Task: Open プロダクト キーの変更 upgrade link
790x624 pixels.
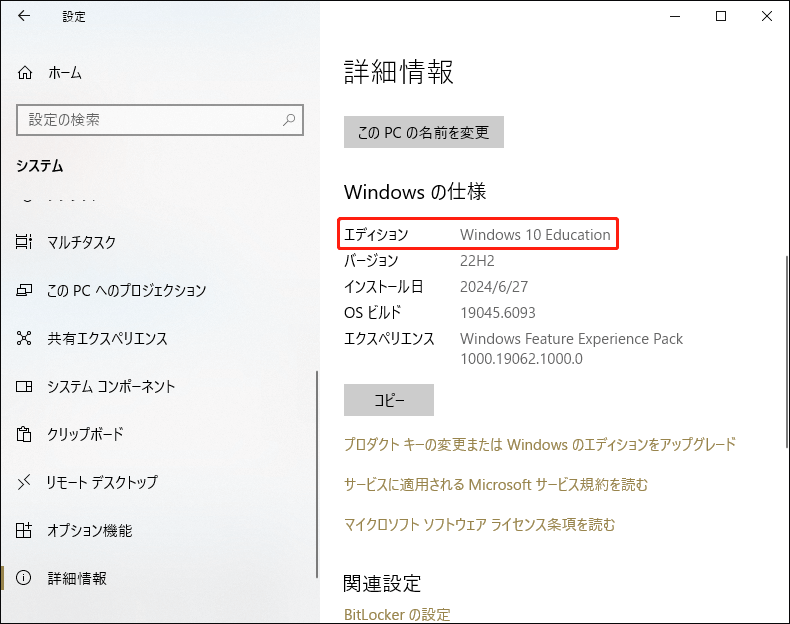Action: pyautogui.click(x=540, y=444)
